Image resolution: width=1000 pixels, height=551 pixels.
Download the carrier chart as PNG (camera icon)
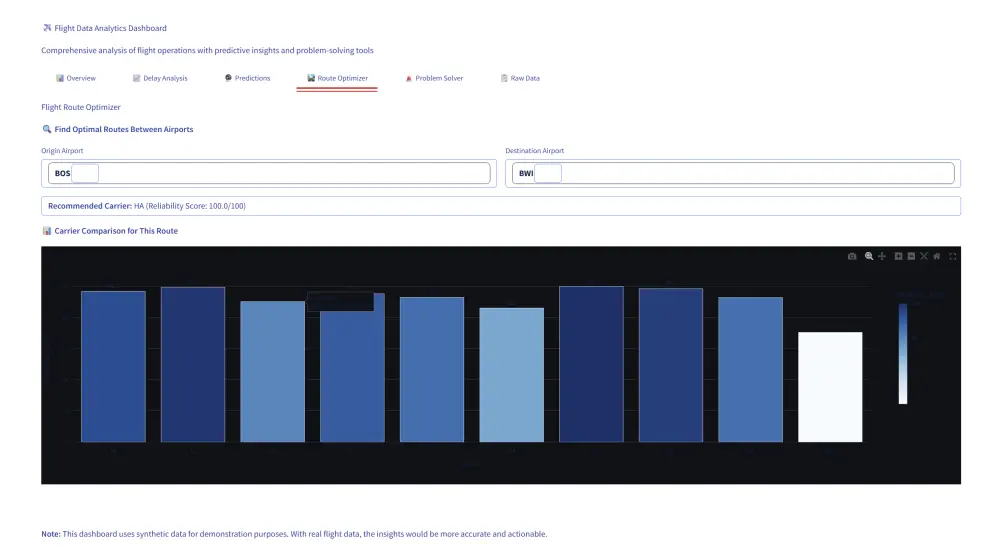click(x=852, y=256)
